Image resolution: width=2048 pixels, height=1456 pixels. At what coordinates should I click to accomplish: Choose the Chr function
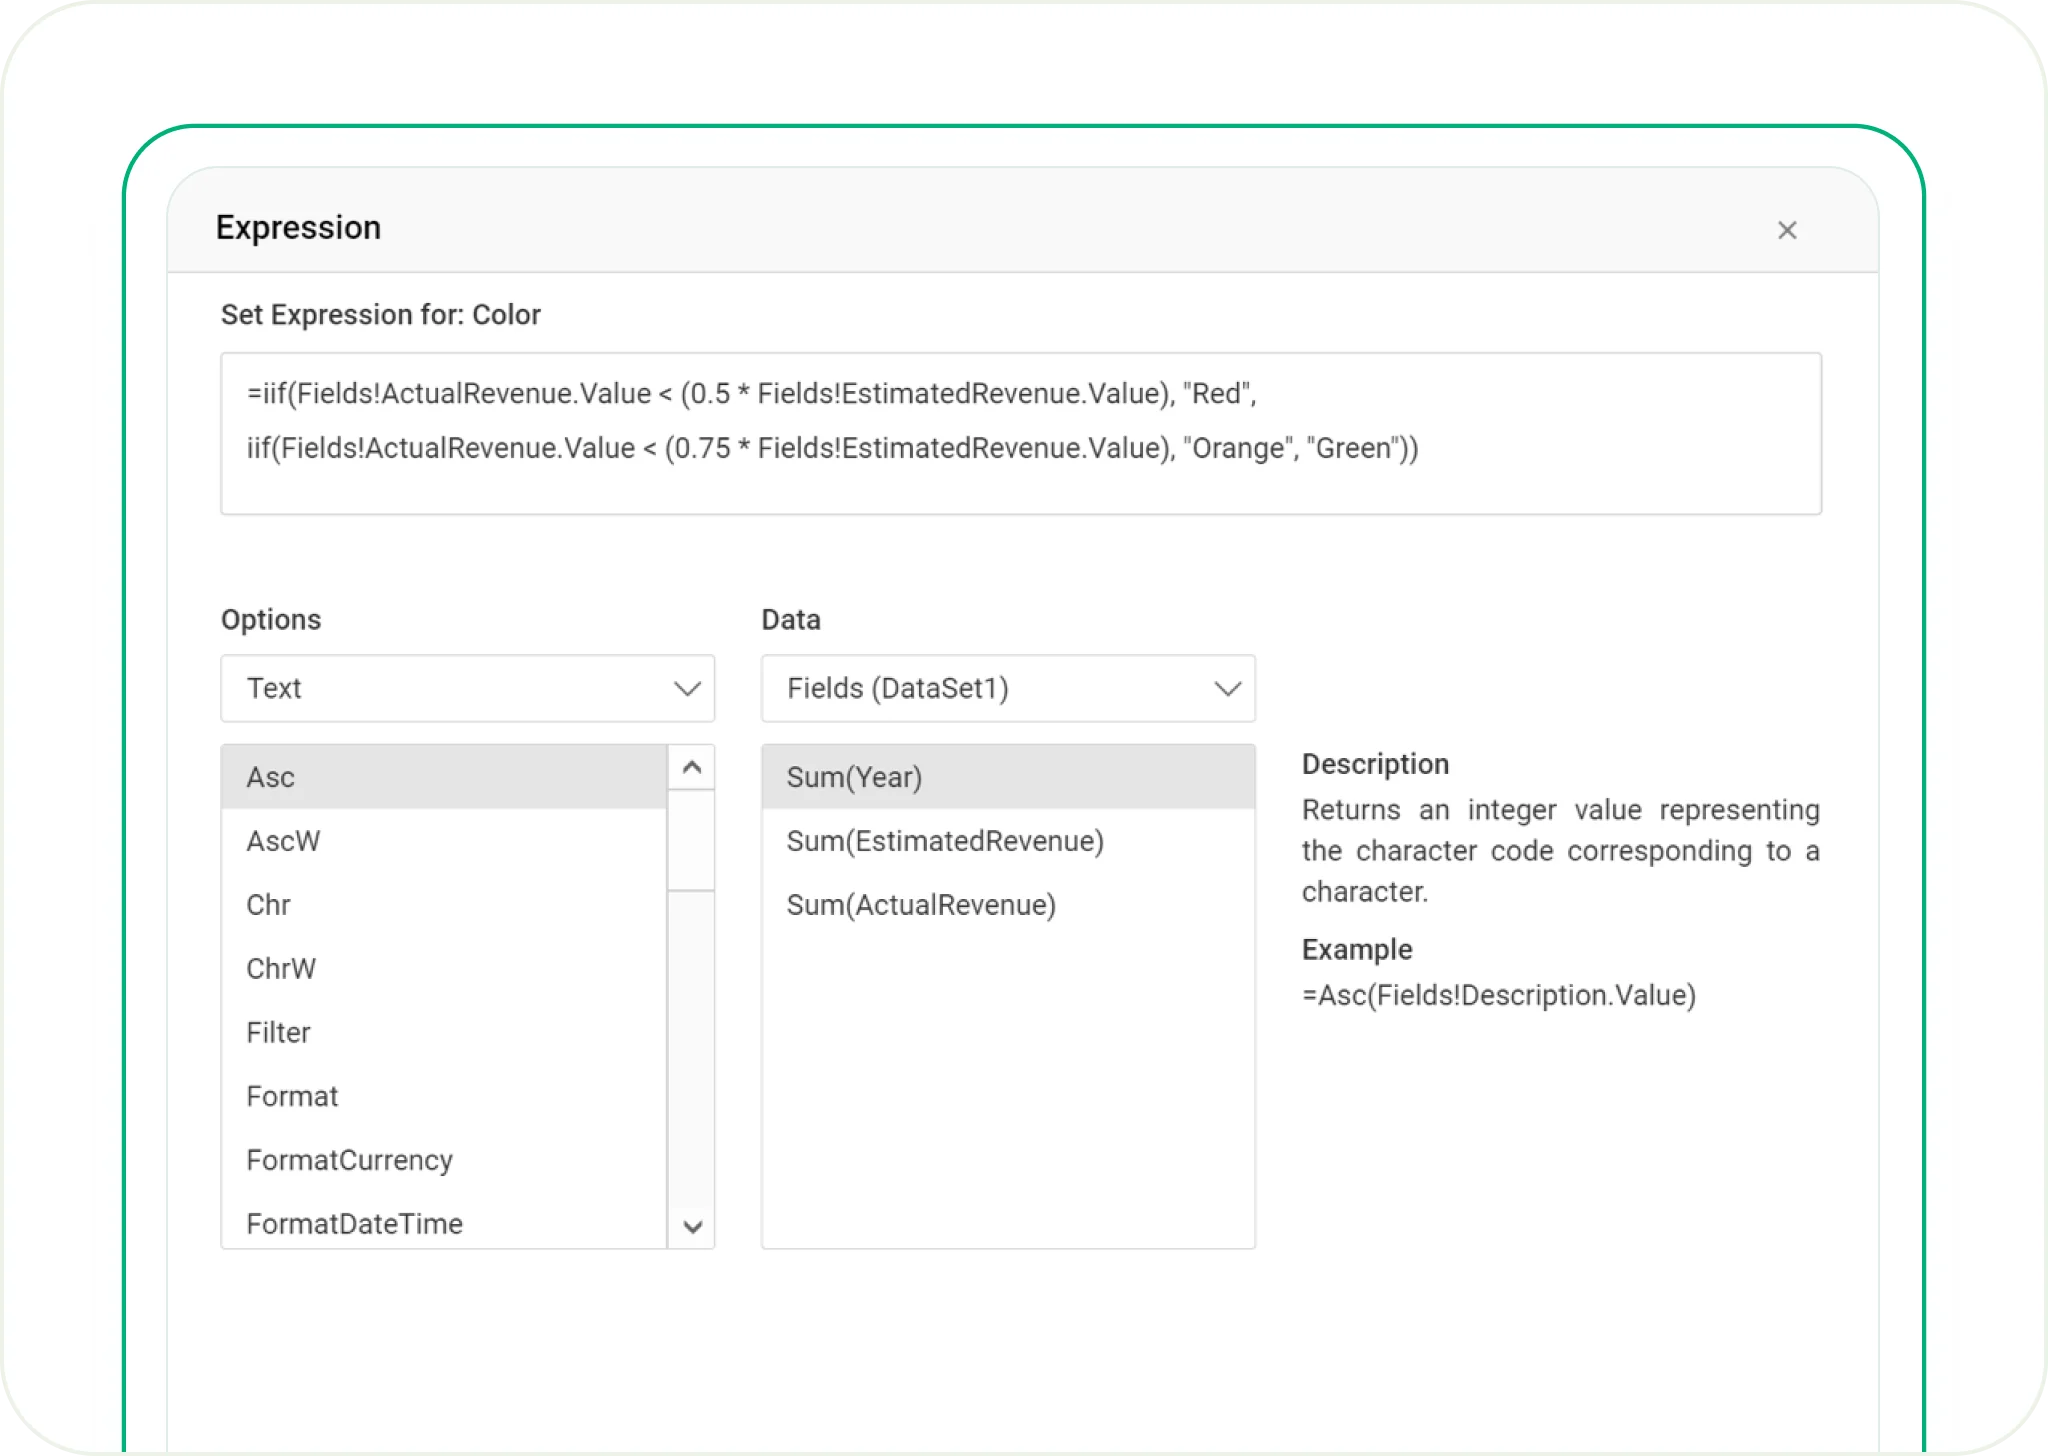[268, 905]
